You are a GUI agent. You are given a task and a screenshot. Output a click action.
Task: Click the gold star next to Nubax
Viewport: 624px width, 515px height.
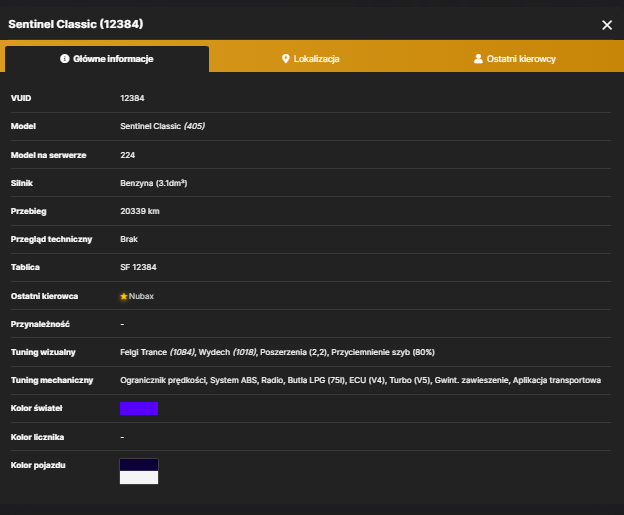124,296
